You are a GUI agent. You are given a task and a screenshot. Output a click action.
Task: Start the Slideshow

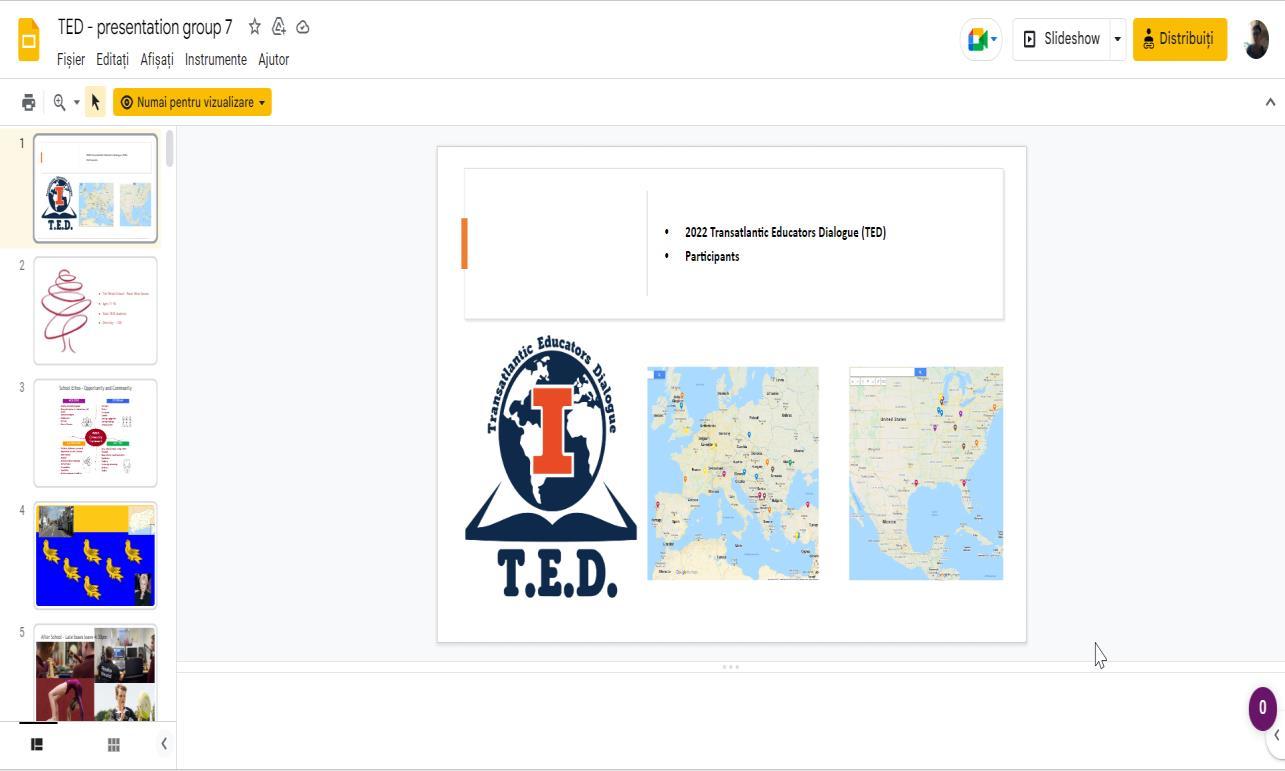click(1061, 39)
